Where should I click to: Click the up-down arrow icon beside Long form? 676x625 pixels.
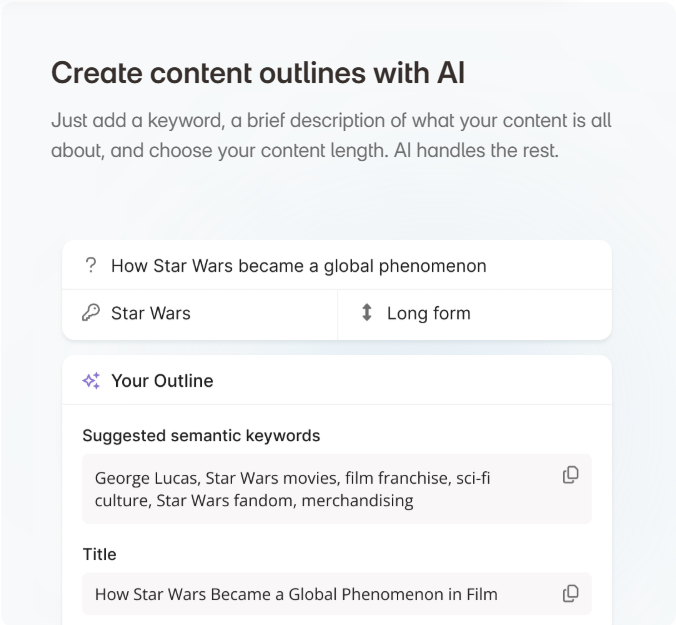367,313
